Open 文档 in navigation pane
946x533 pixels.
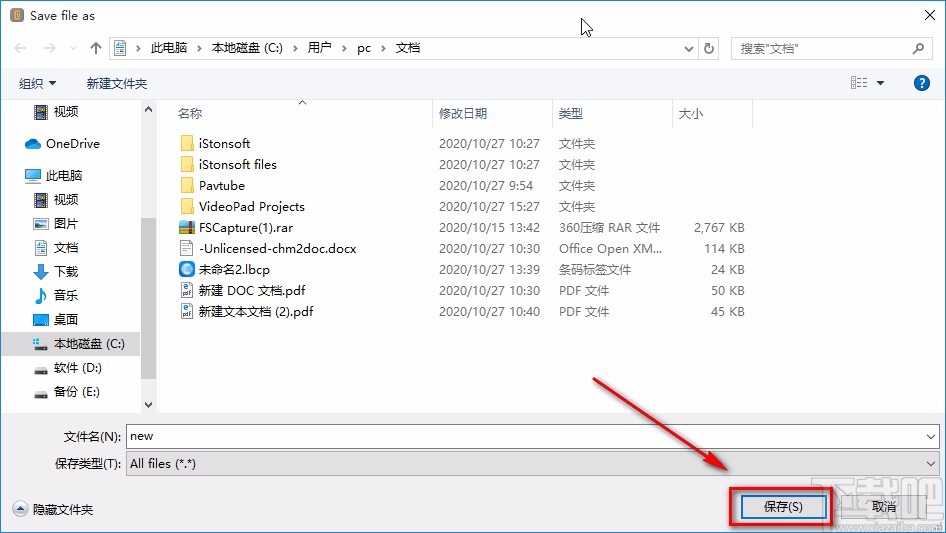[x=56, y=247]
